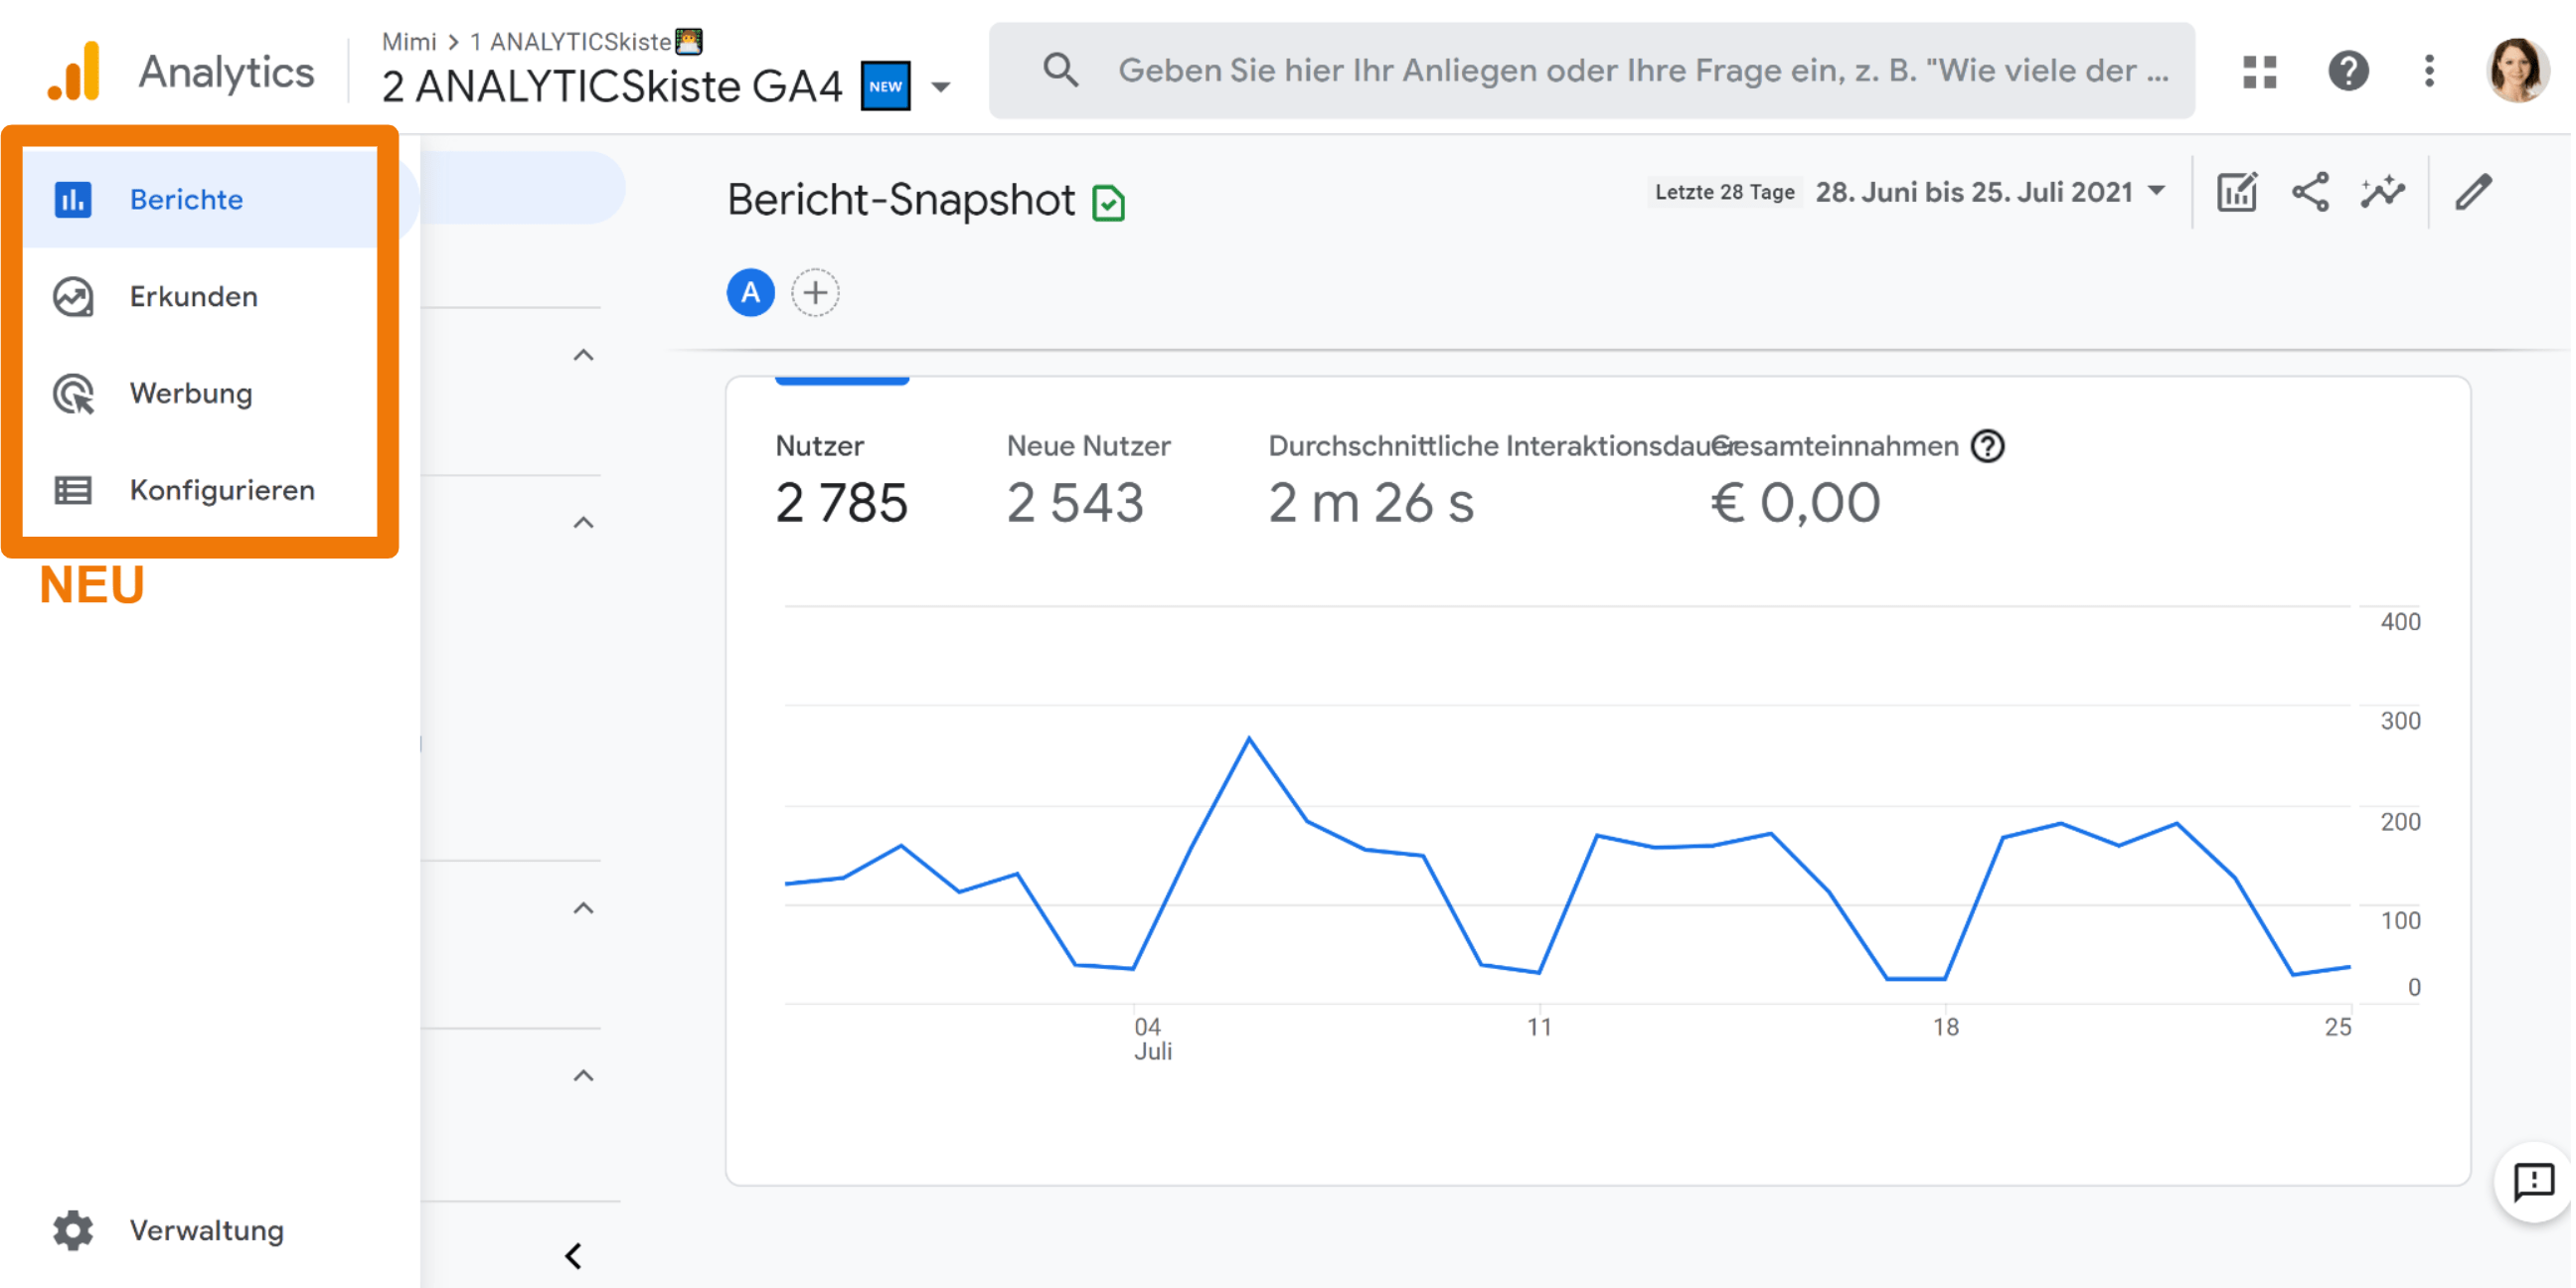Click the share report icon
The height and width of the screenshot is (1288, 2576).
[2309, 192]
